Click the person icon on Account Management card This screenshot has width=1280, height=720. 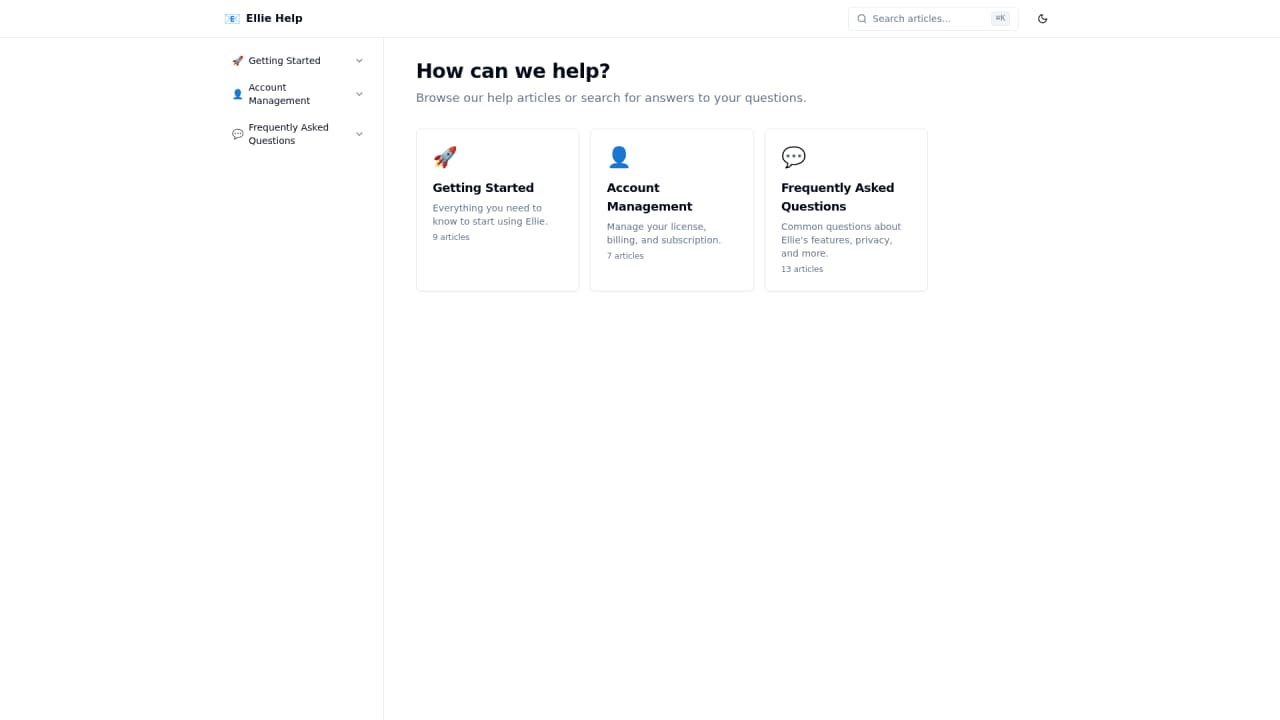619,157
